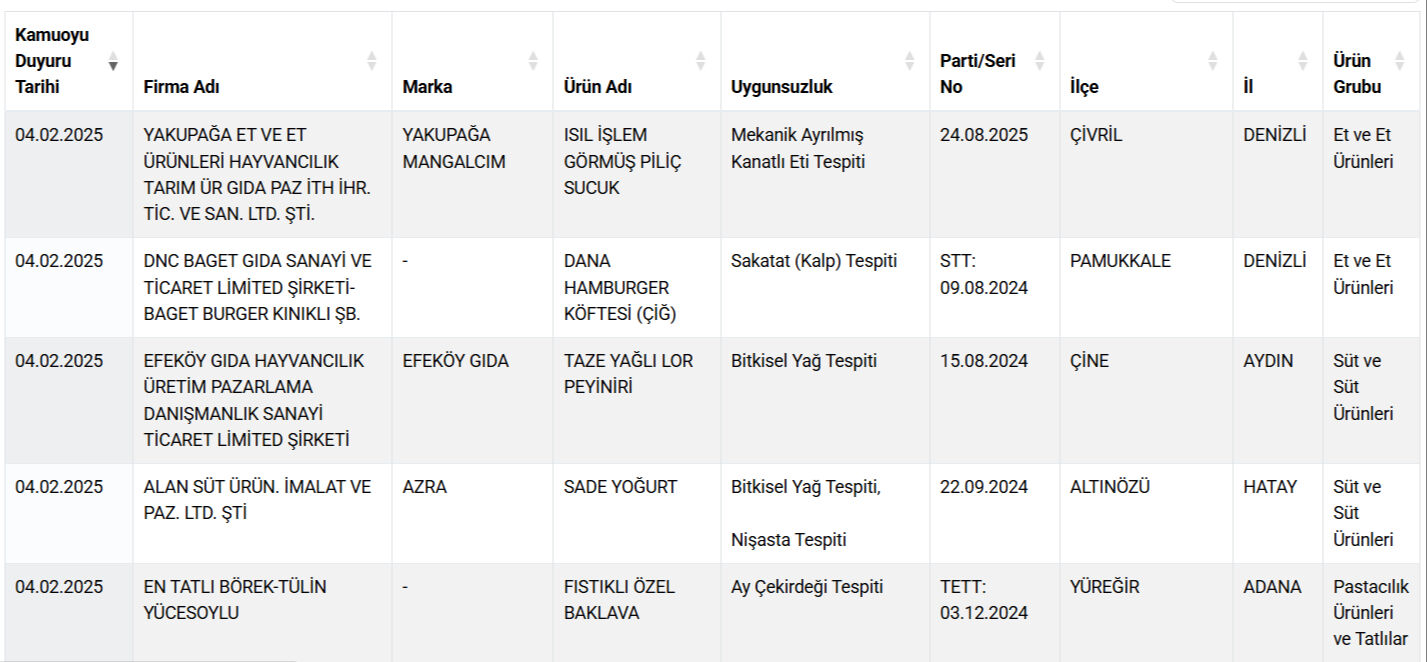Sort the table by Kamuoyu Duyuru Tarihi arrow
Screen dimensions: 1427x662
[x=114, y=62]
